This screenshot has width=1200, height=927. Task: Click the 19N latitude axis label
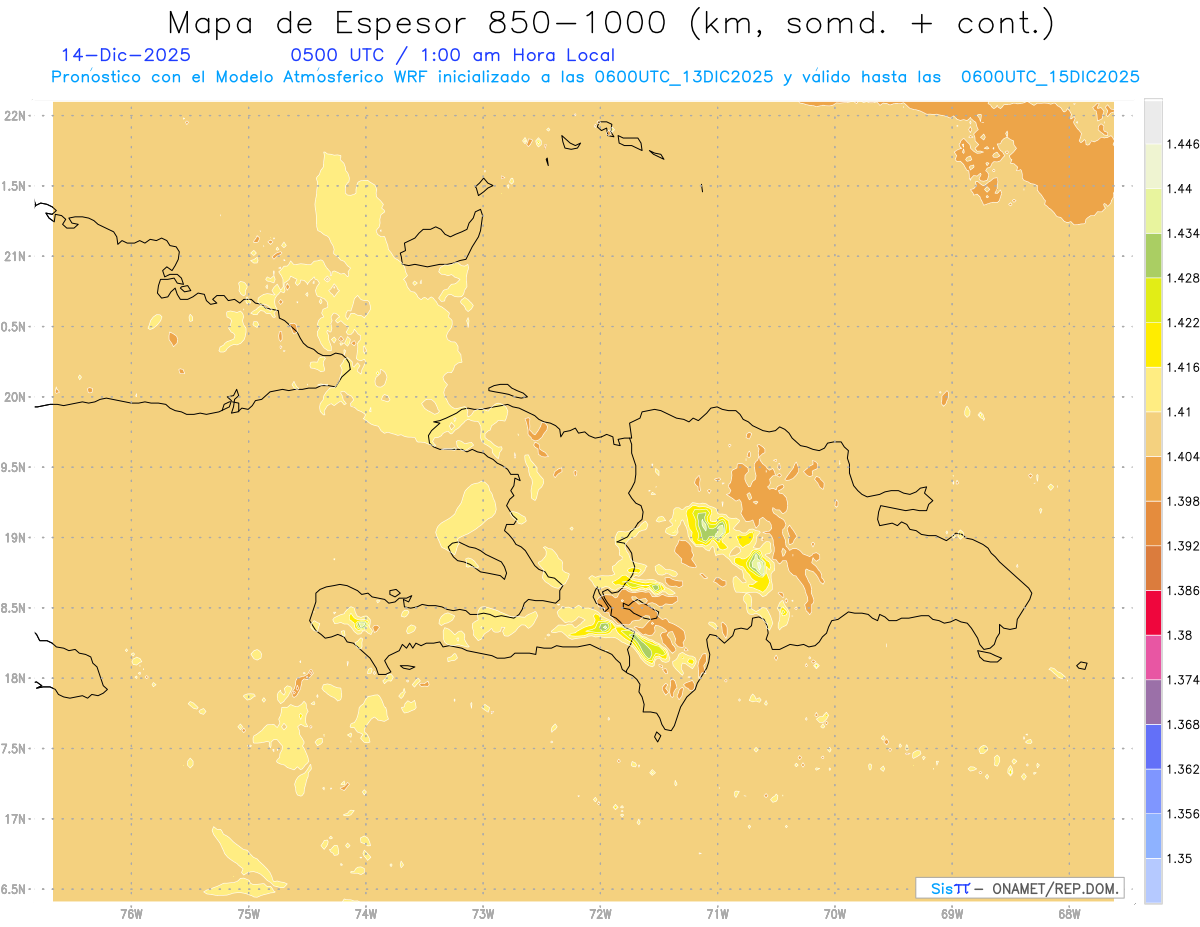pos(17,538)
